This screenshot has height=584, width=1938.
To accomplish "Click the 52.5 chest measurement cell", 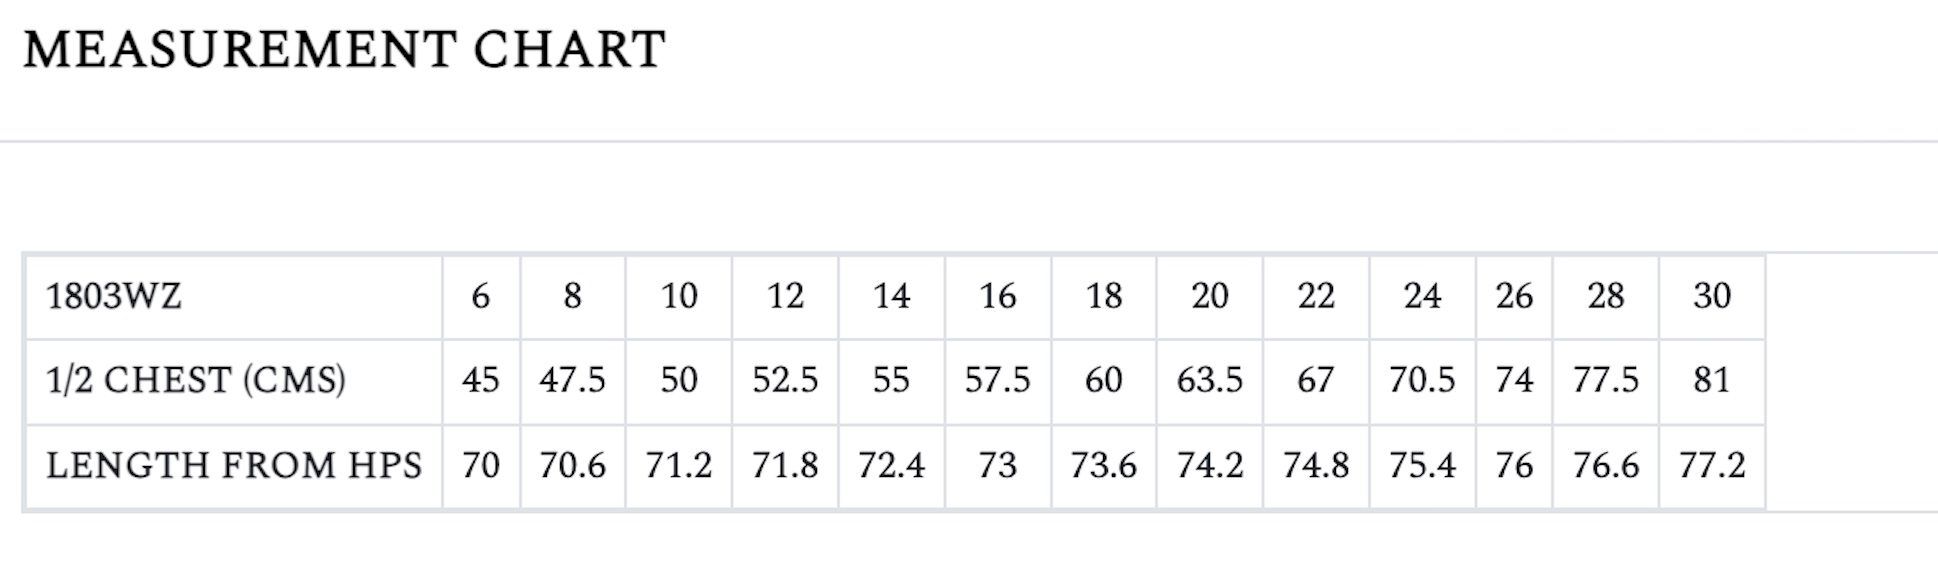I will pyautogui.click(x=785, y=381).
